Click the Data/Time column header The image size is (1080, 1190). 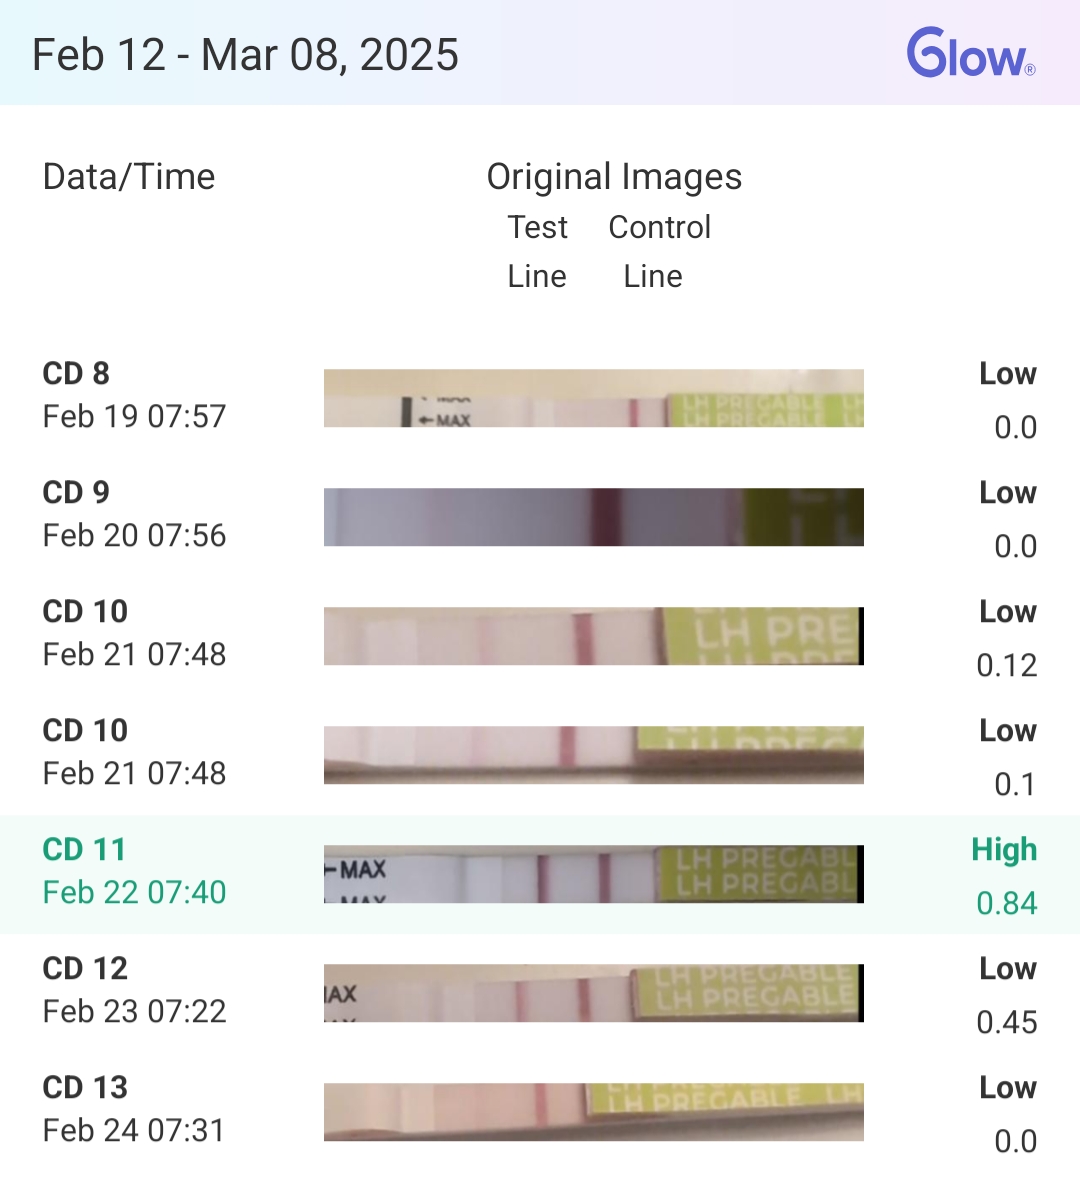[x=129, y=177]
